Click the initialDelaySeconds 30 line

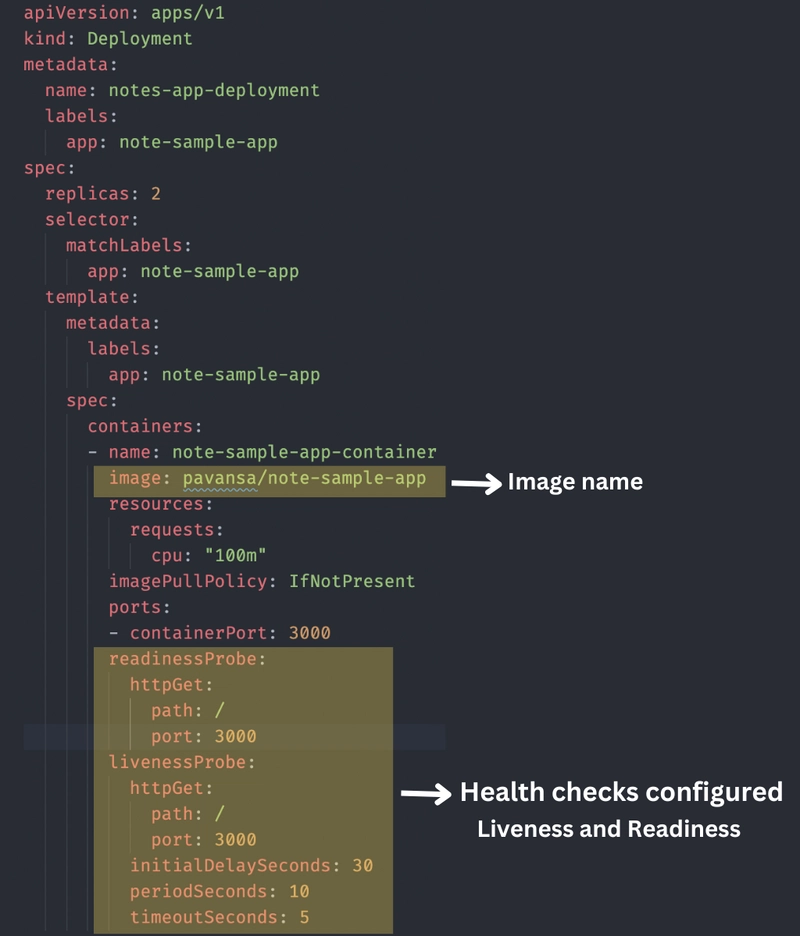251,865
